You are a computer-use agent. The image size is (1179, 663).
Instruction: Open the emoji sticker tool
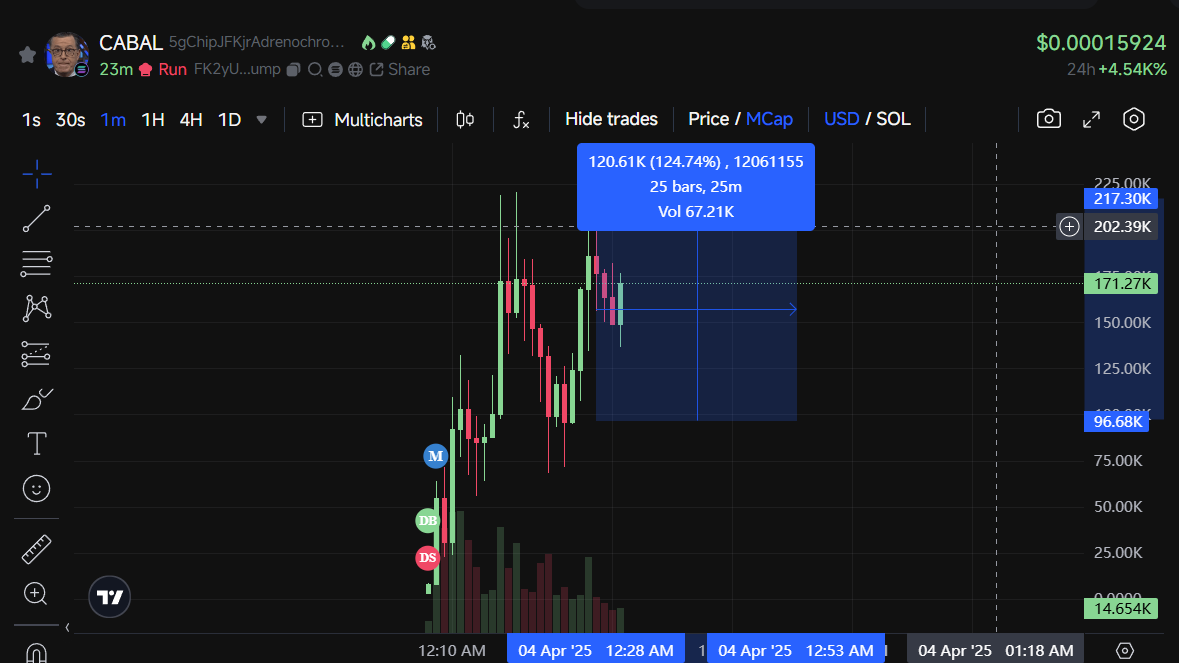point(36,489)
